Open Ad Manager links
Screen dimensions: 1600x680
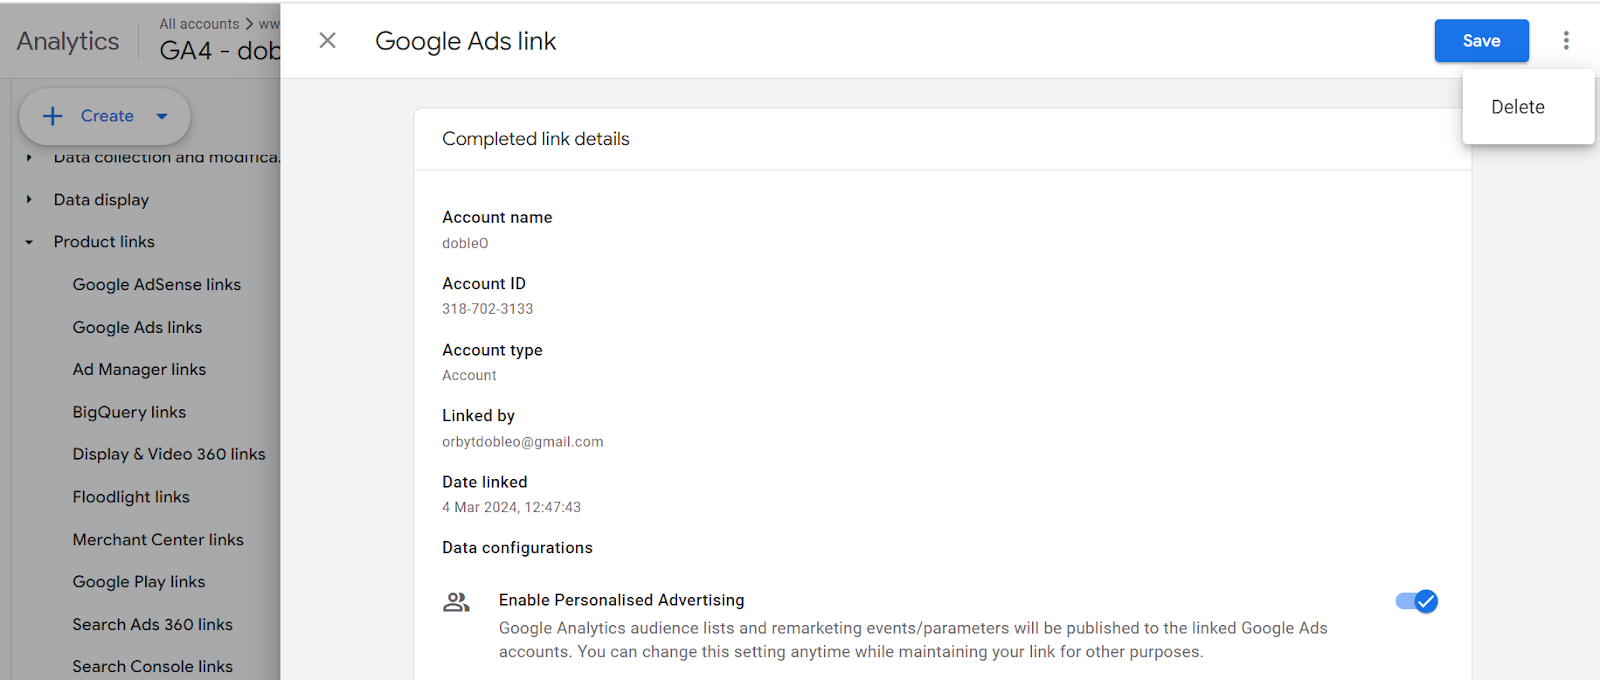(x=139, y=370)
